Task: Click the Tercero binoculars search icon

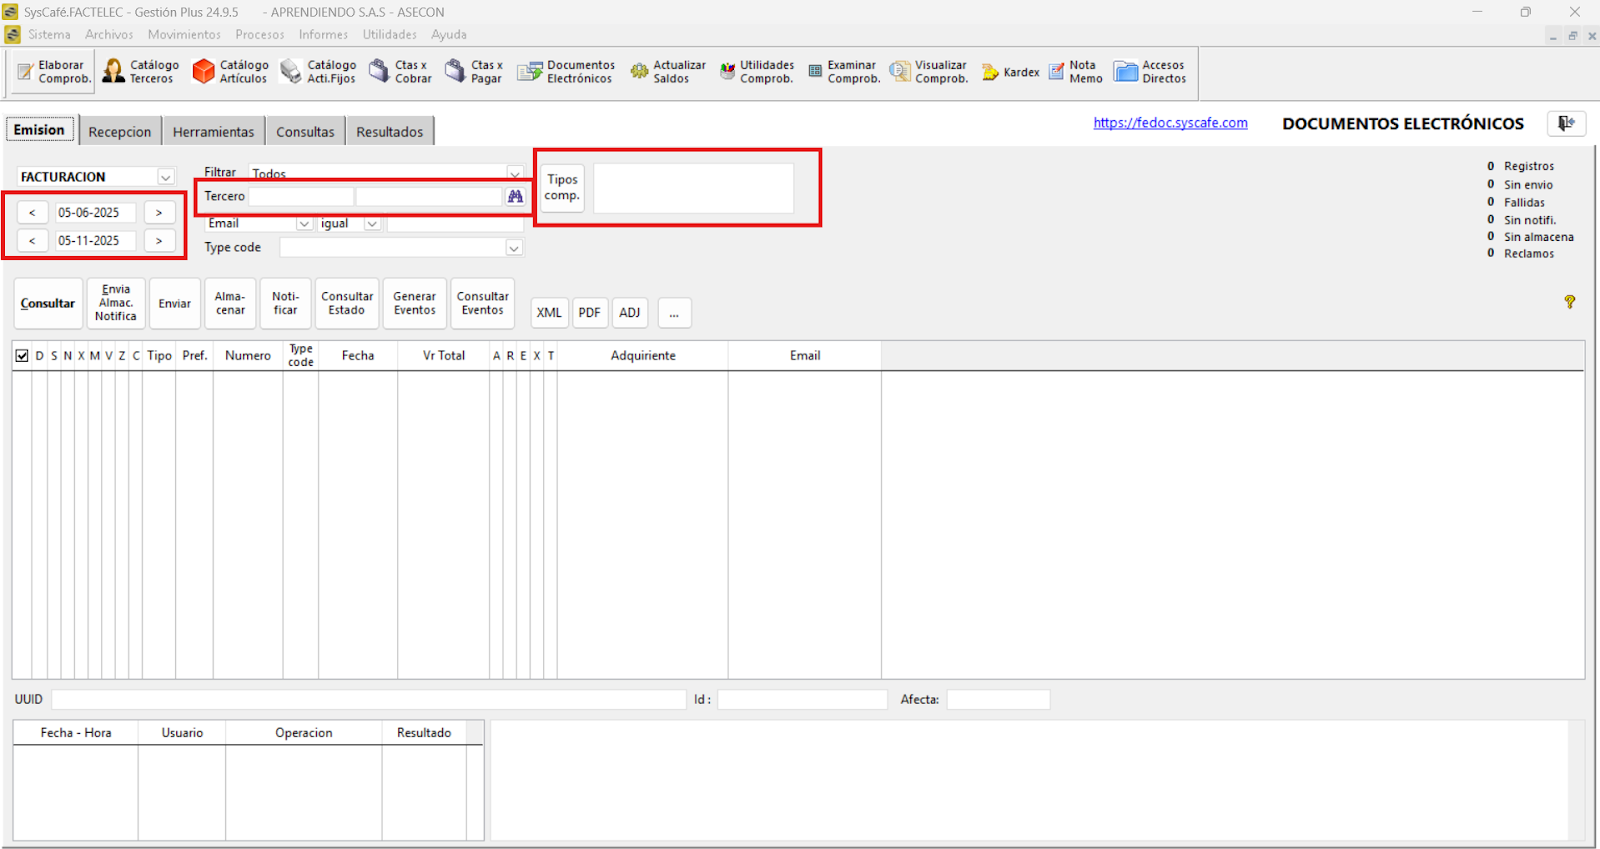Action: click(515, 197)
